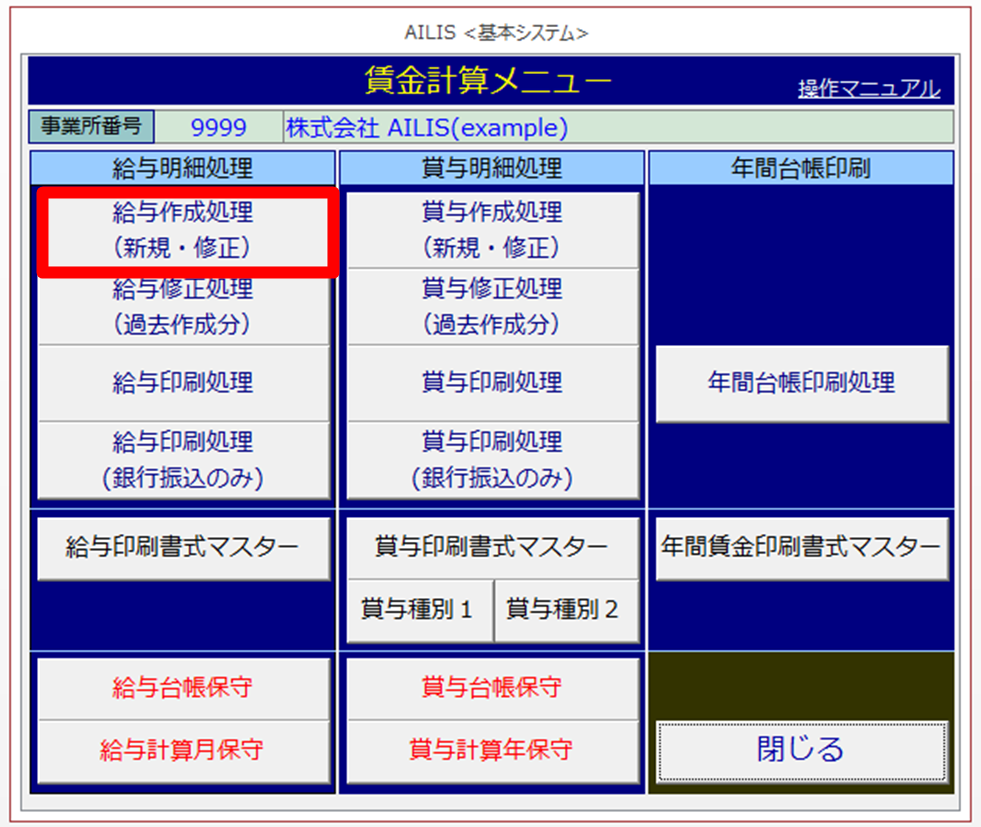The image size is (981, 827).
Task: Open 賞与印刷書式マスター
Action: (492, 548)
